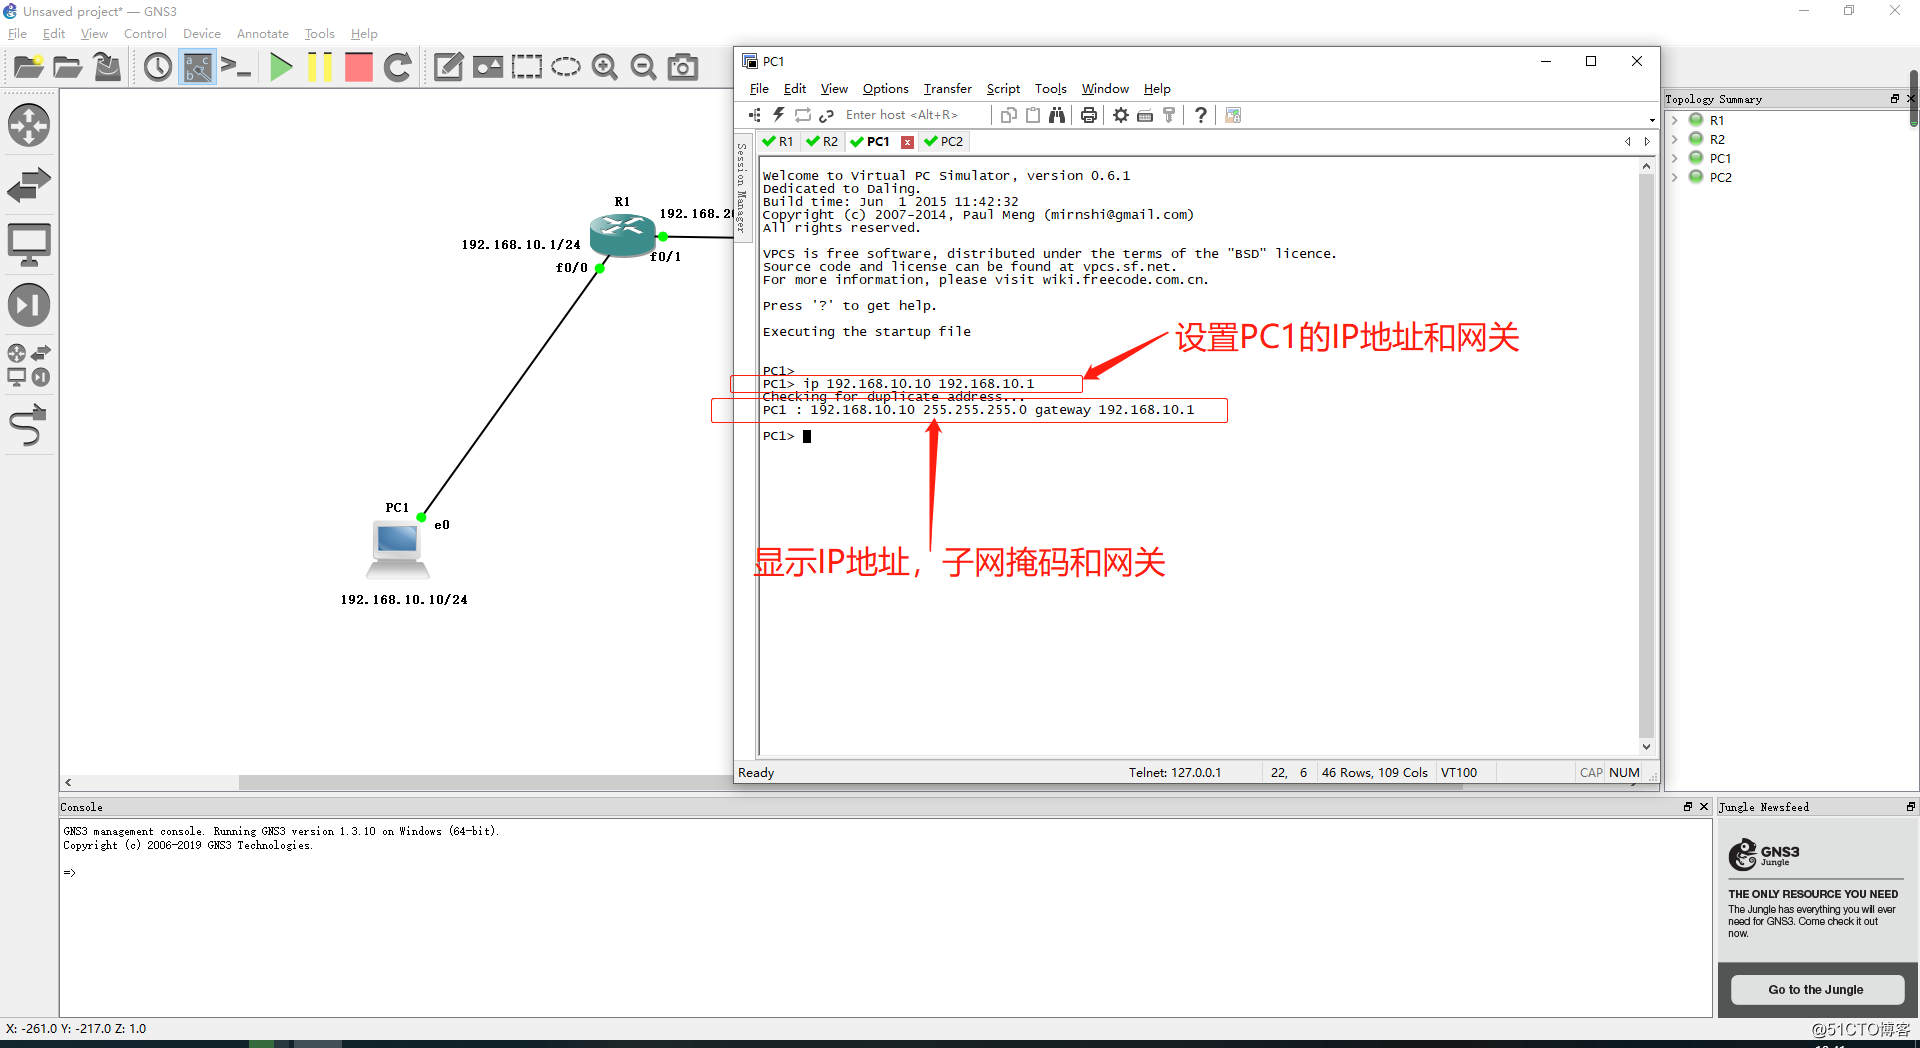1920x1048 pixels.
Task: Open GNS3 Annotate menu
Action: (x=262, y=34)
